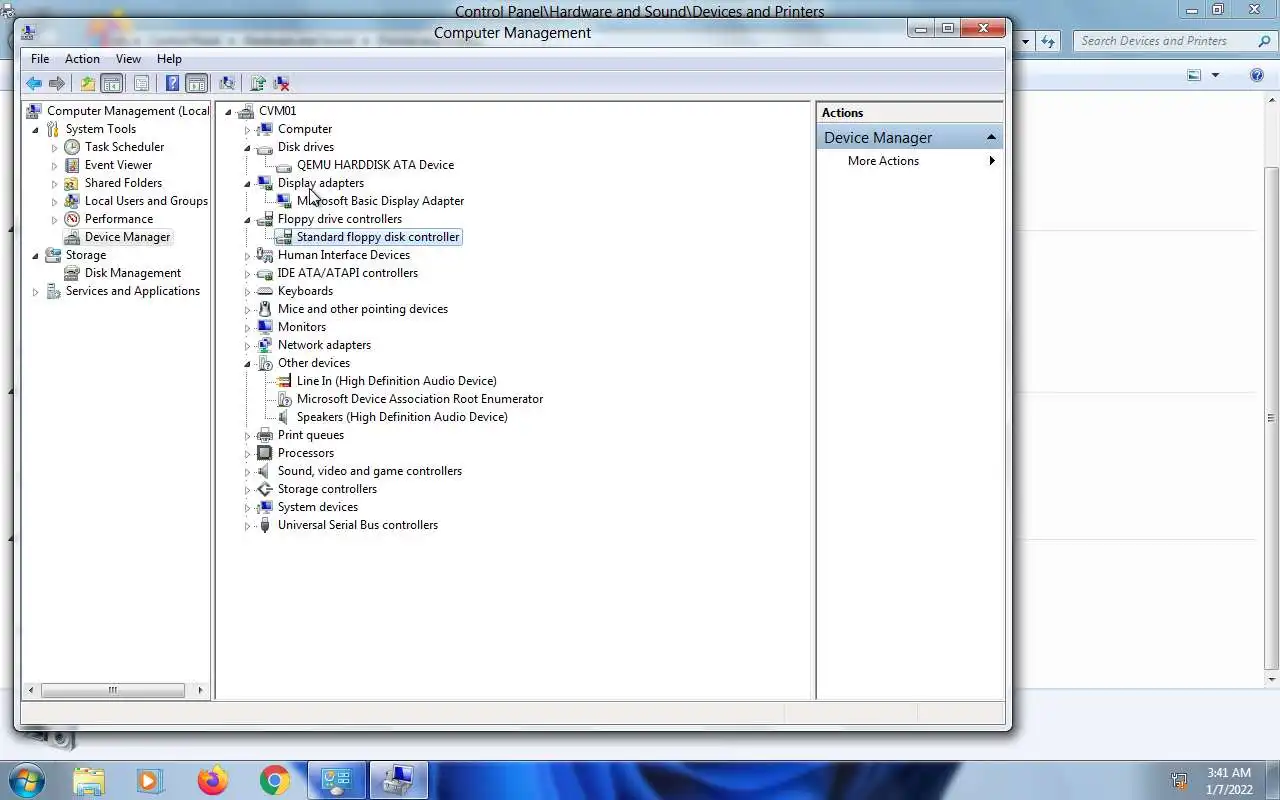The image size is (1280, 800).
Task: Launch Firefox from the taskbar
Action: pos(212,780)
